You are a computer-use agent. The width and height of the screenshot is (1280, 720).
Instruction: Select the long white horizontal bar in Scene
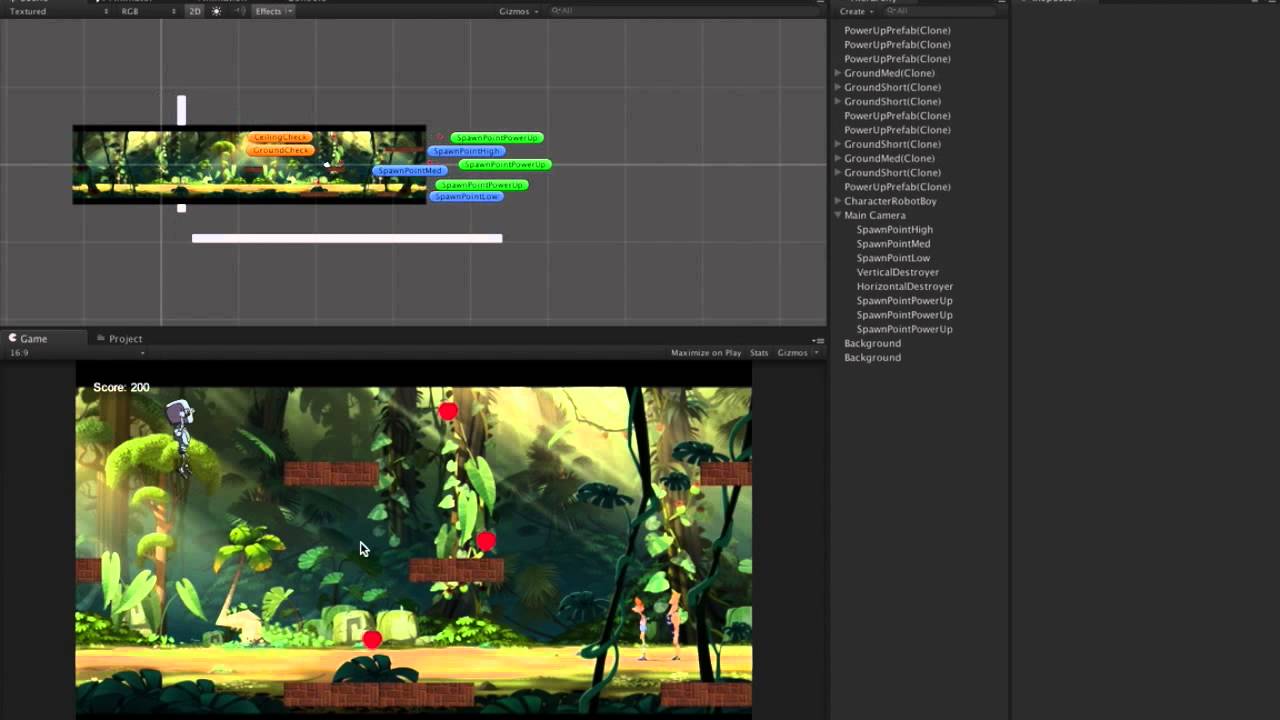tap(347, 238)
